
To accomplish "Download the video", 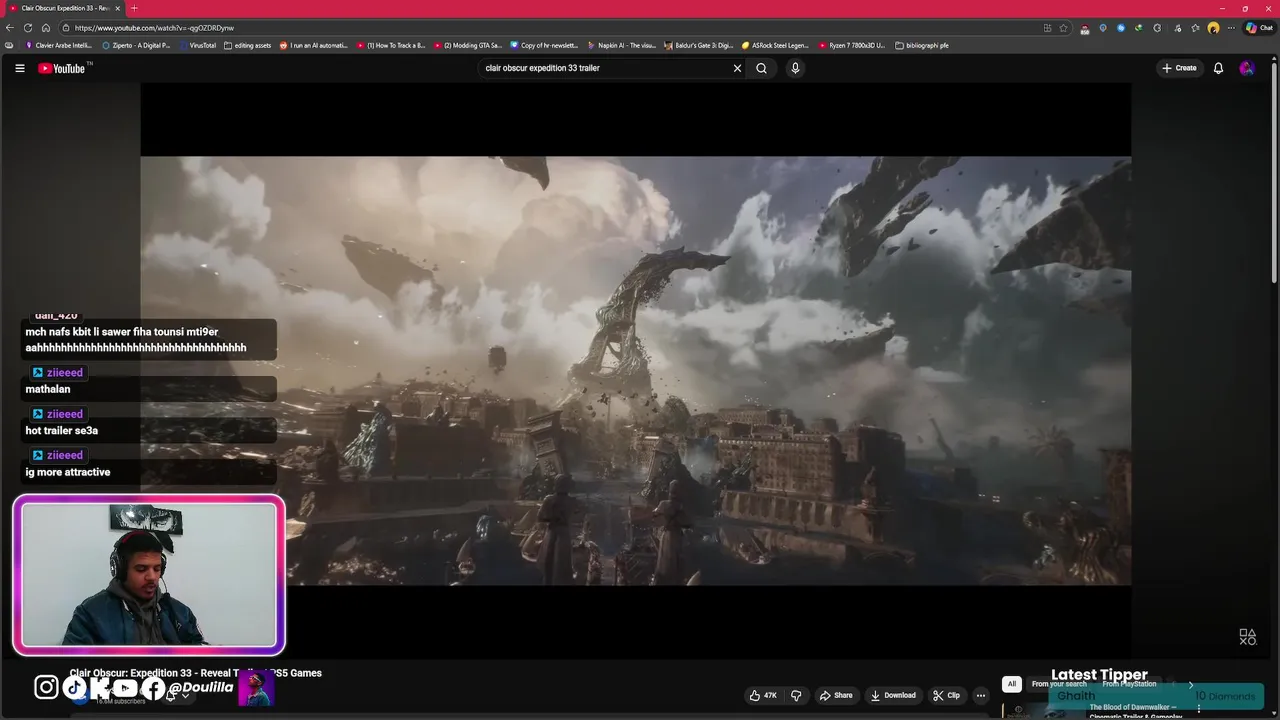I will click(x=892, y=695).
